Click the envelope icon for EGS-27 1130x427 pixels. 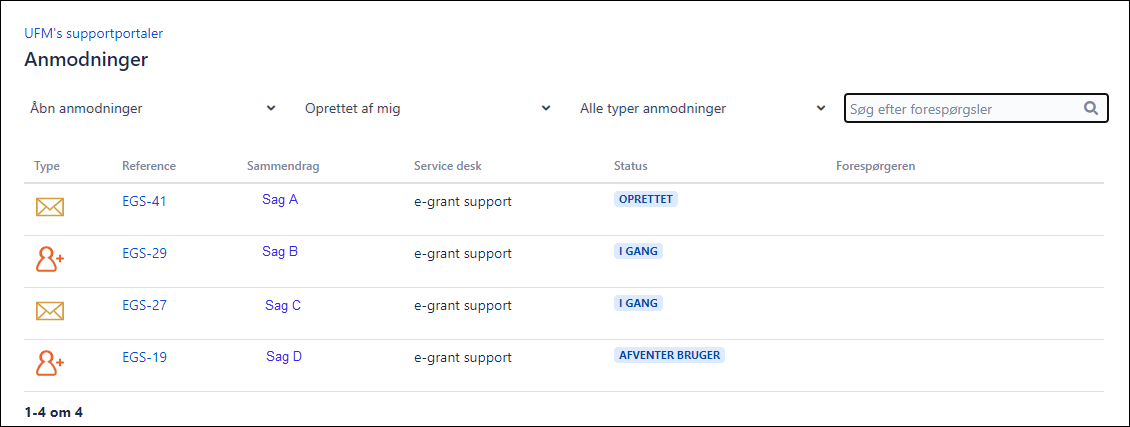[x=50, y=311]
